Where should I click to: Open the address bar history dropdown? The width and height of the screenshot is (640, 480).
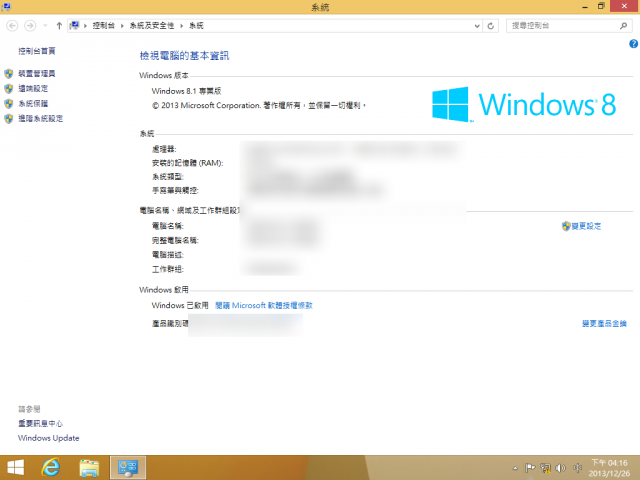477,26
